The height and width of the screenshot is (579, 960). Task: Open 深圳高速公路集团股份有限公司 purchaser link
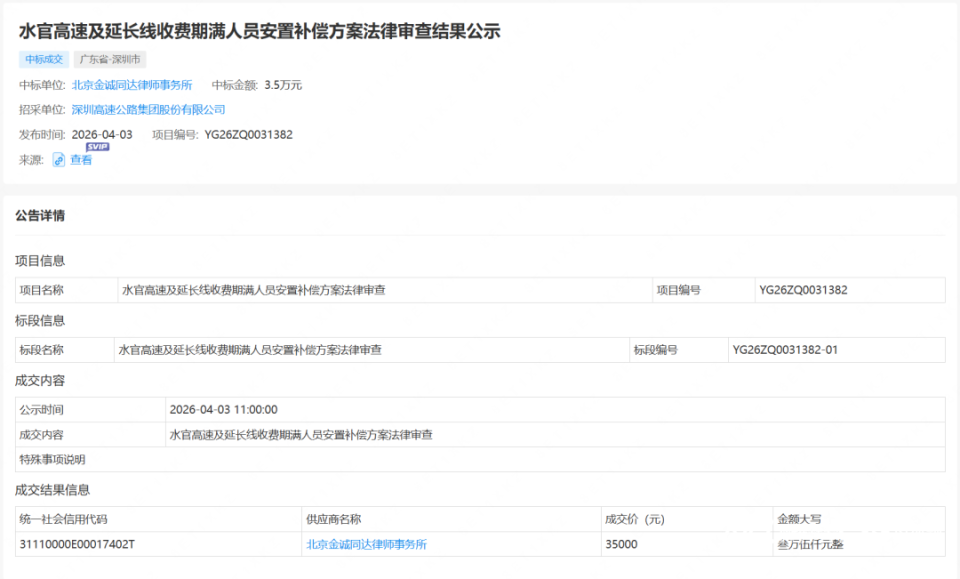pos(149,110)
